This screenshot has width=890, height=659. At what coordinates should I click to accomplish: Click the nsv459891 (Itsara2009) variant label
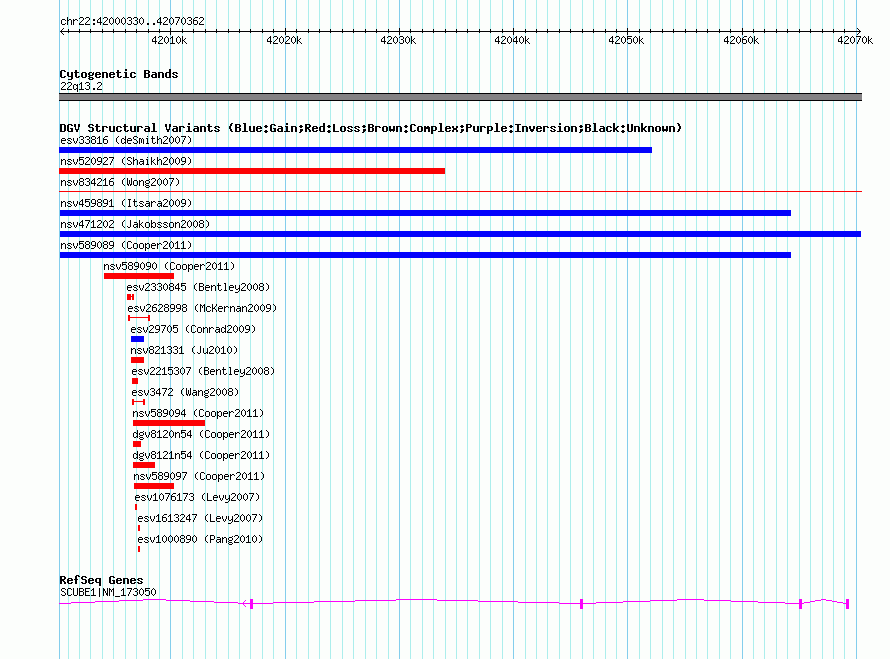(125, 203)
